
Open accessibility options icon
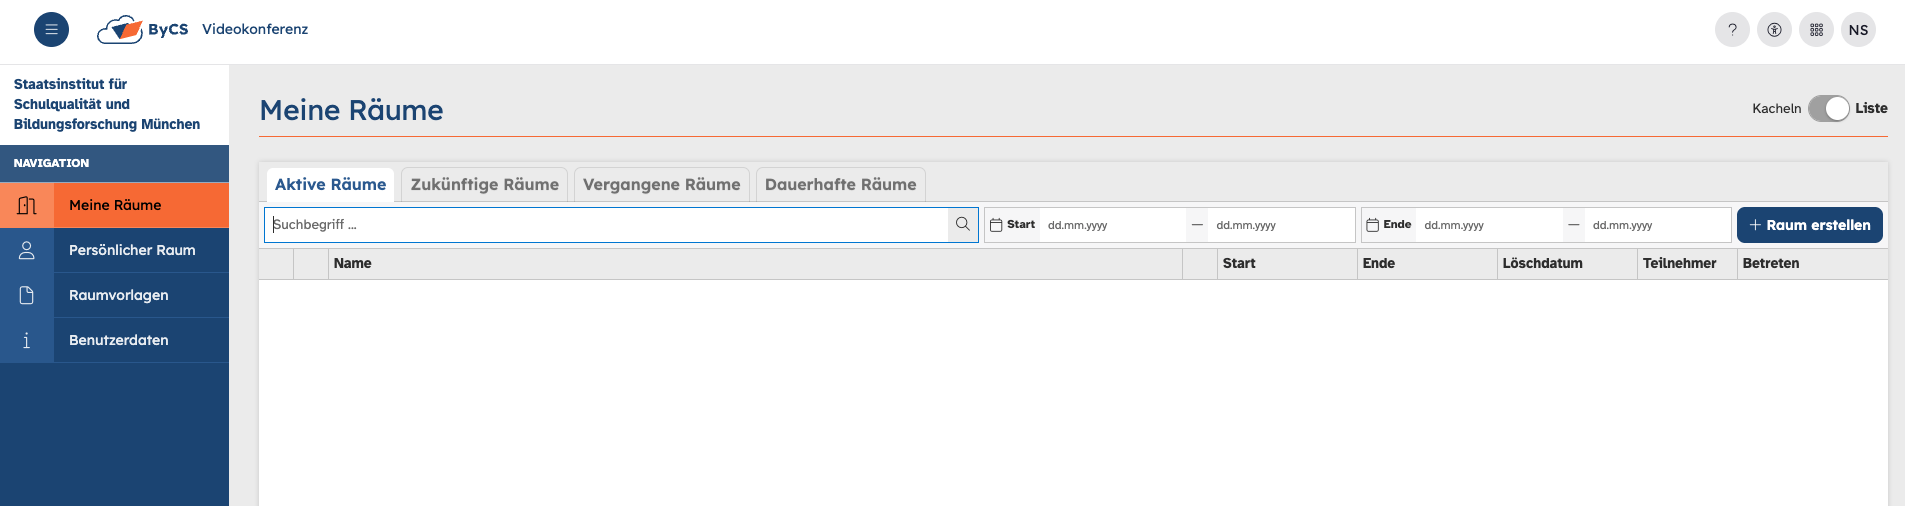(1774, 30)
